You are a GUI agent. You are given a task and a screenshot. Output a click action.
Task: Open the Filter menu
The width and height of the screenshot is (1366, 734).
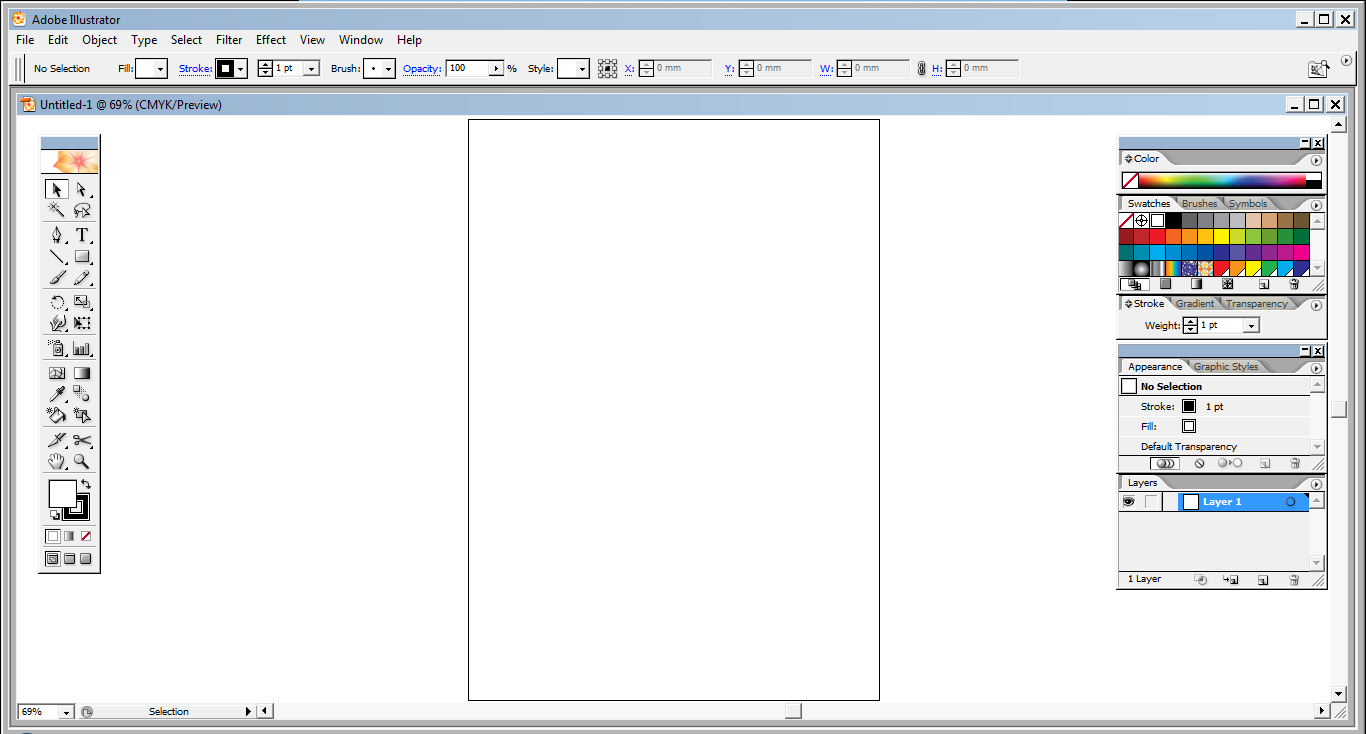click(229, 40)
